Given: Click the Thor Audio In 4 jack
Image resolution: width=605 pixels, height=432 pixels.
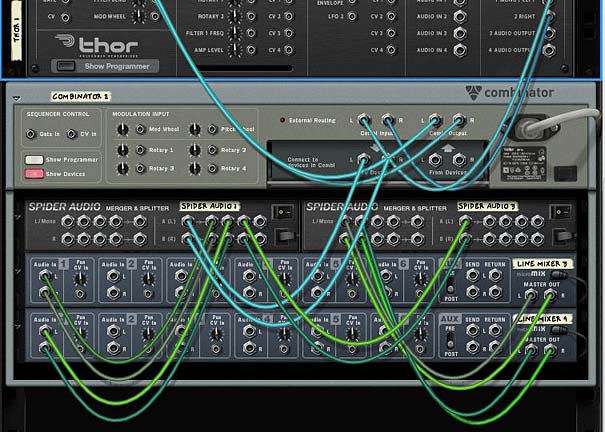Looking at the screenshot, I should [460, 50].
